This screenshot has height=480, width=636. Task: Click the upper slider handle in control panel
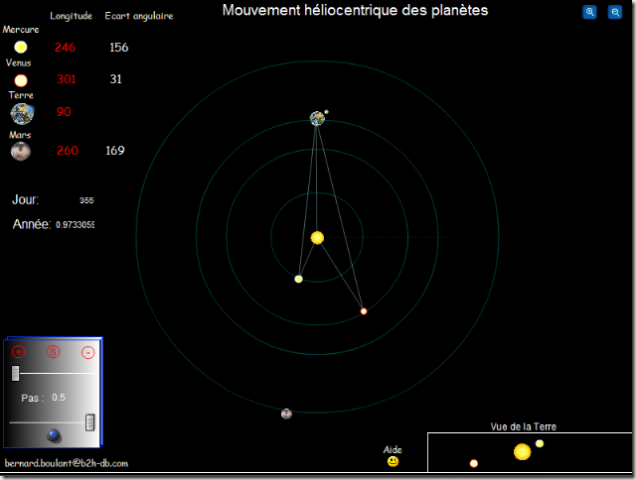click(x=16, y=373)
